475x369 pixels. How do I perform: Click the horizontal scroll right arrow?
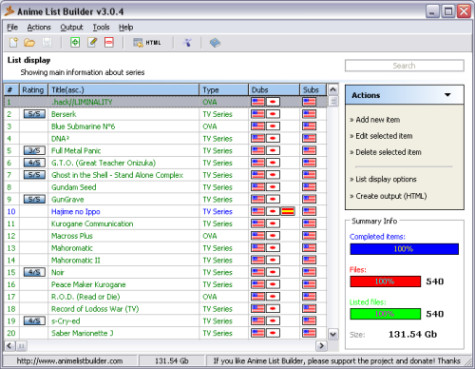(x=321, y=346)
